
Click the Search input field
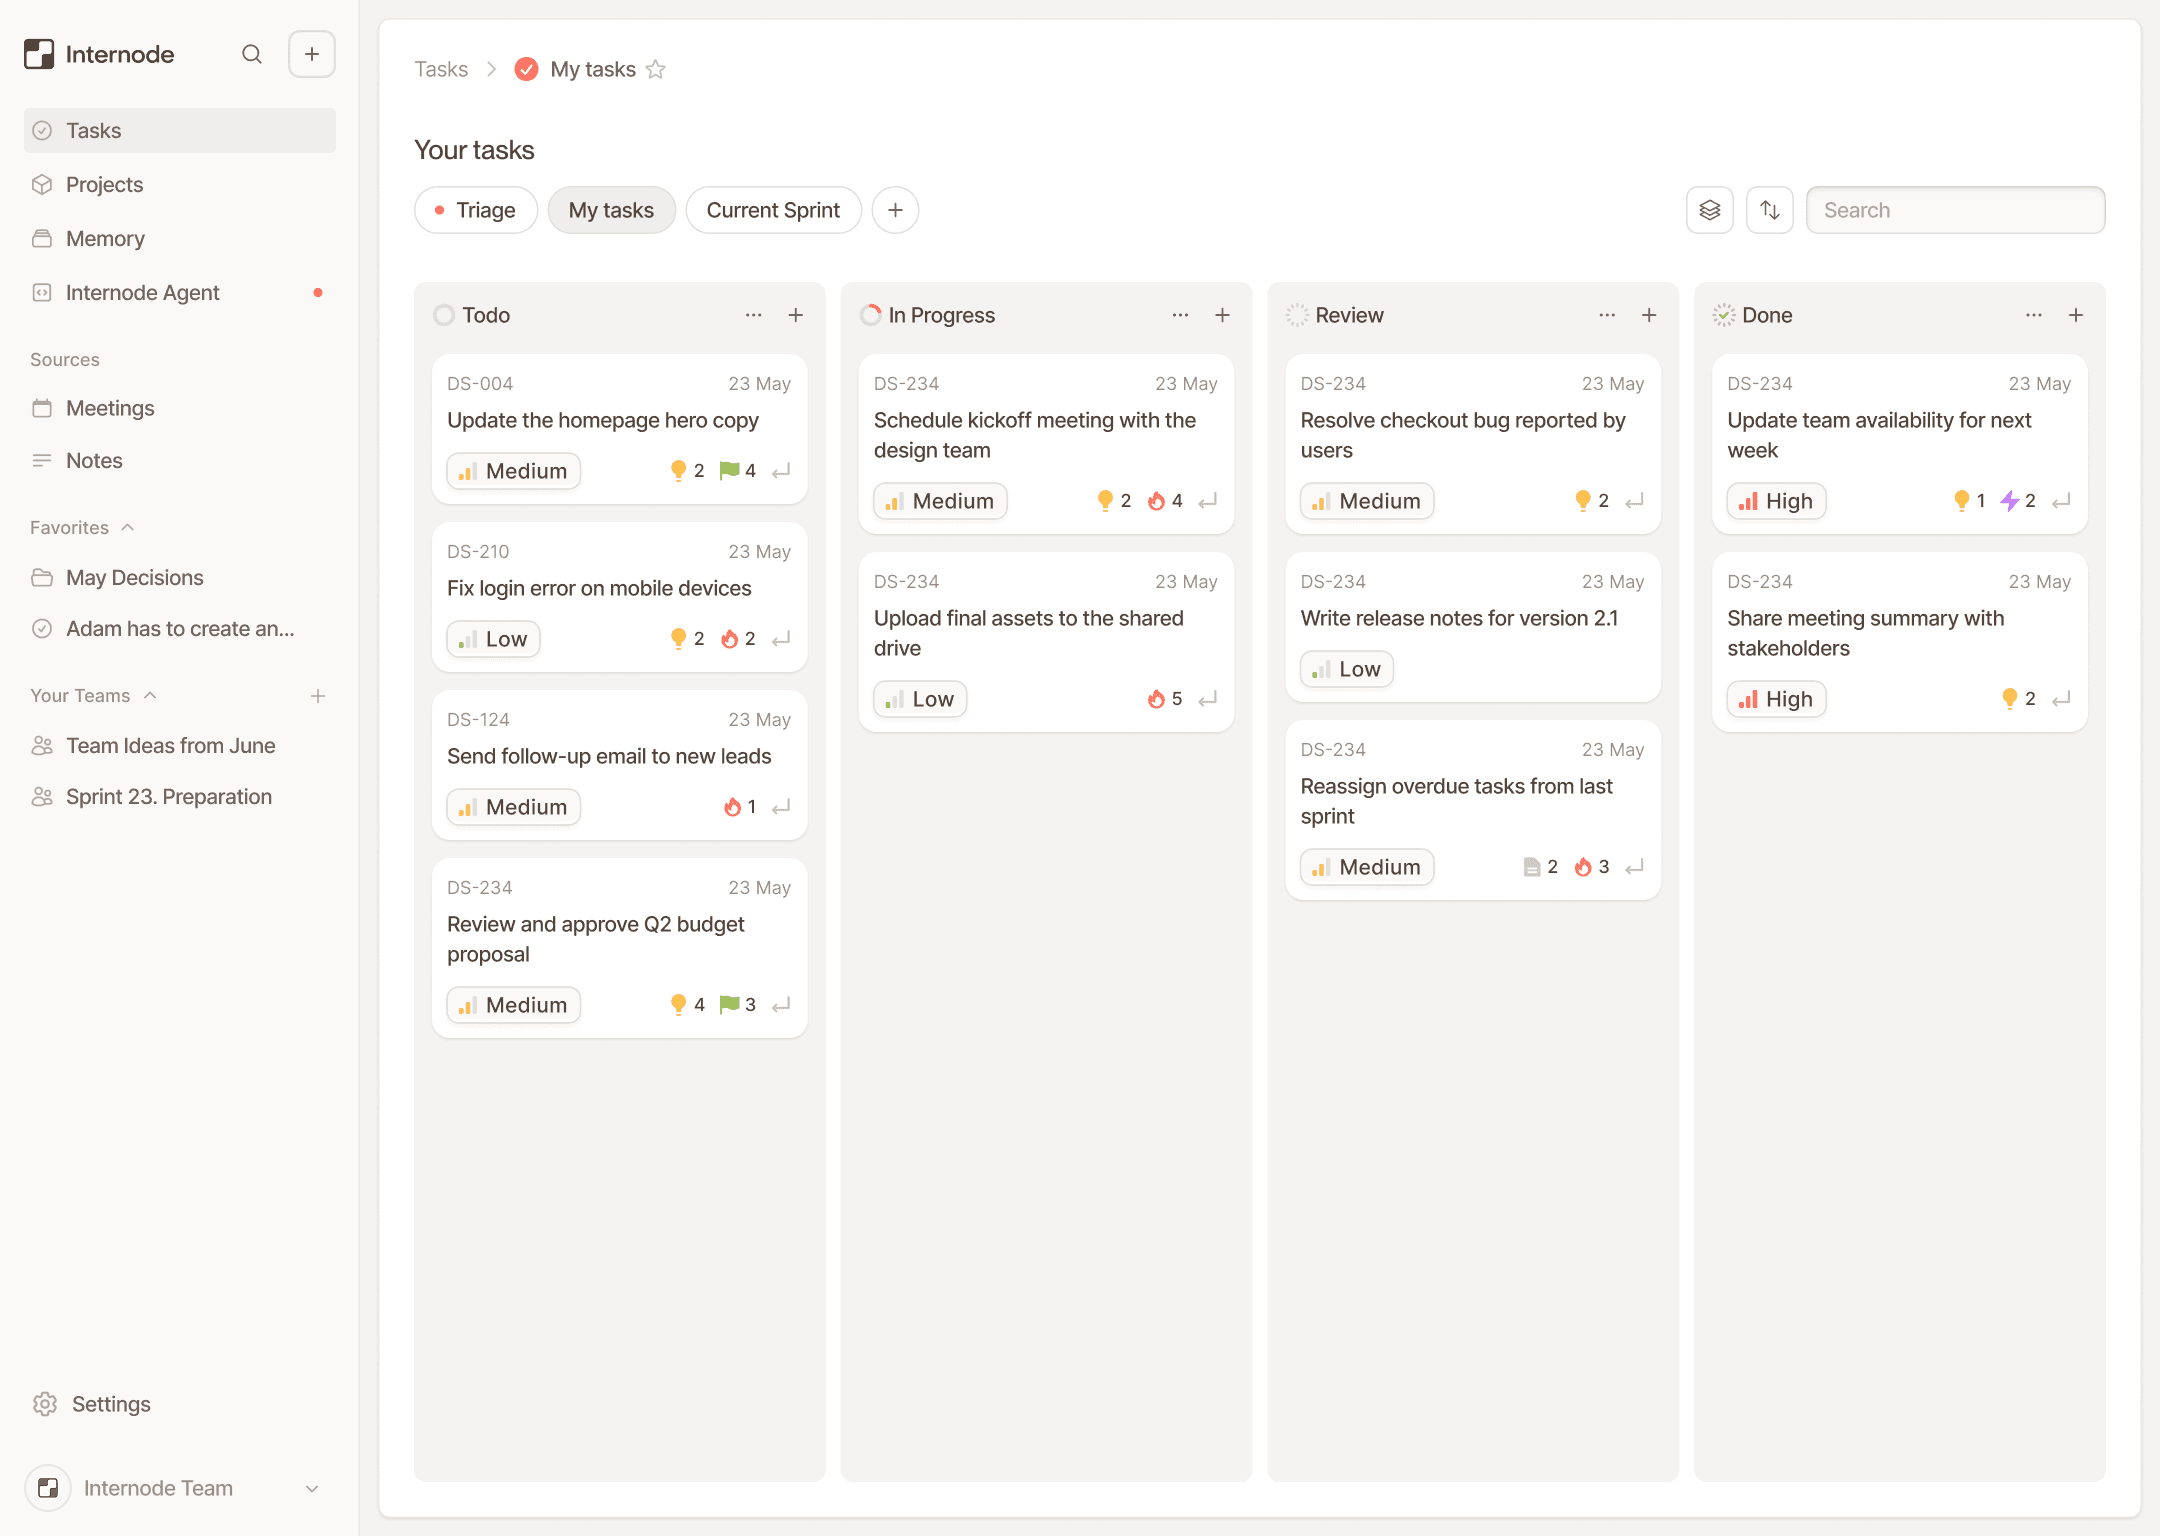click(x=1955, y=210)
